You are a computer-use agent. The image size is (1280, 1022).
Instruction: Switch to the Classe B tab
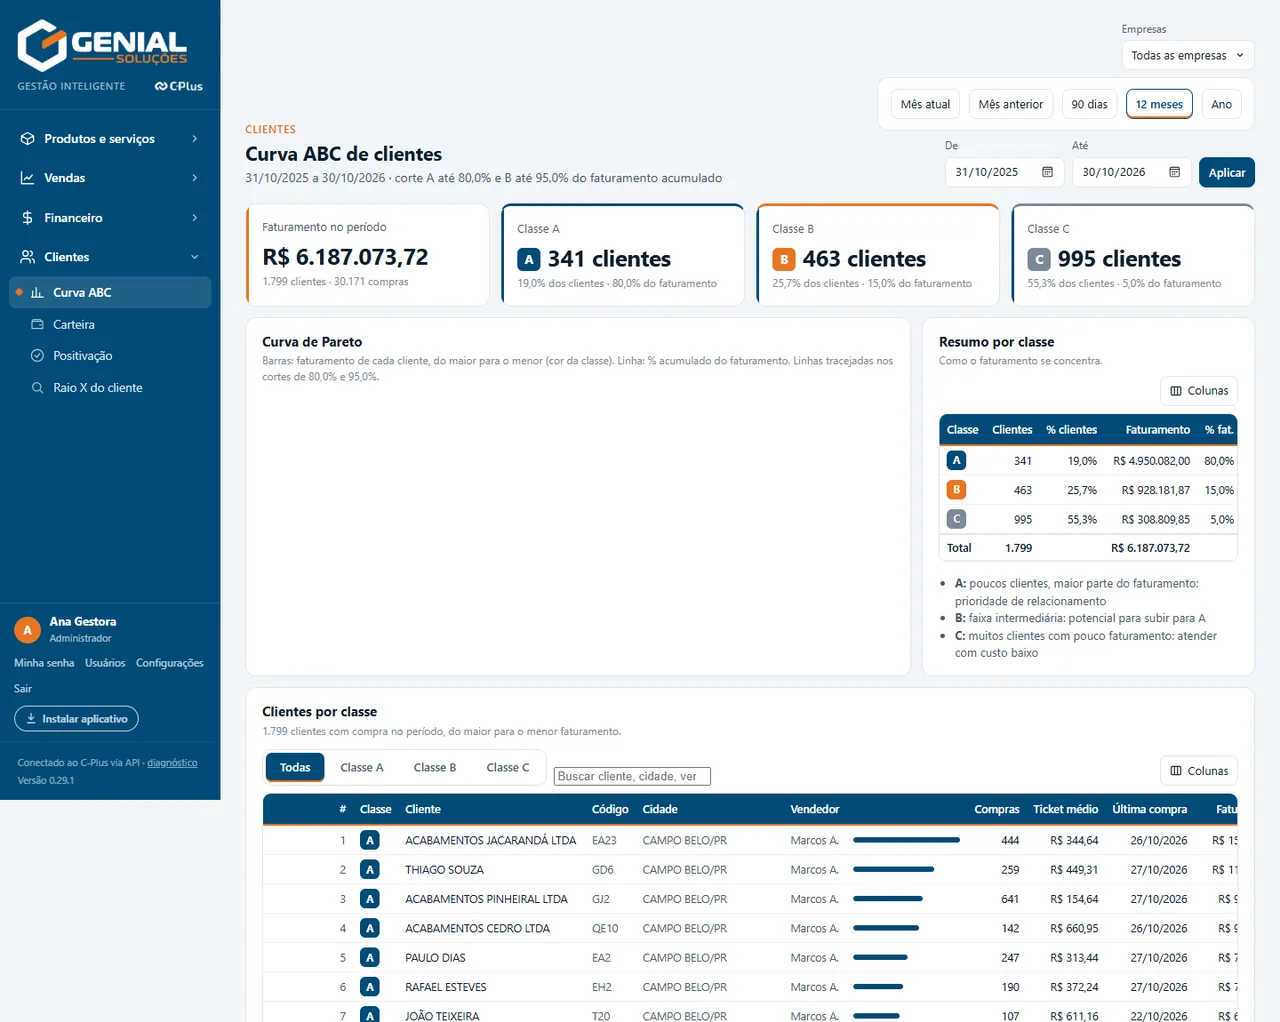click(x=435, y=768)
